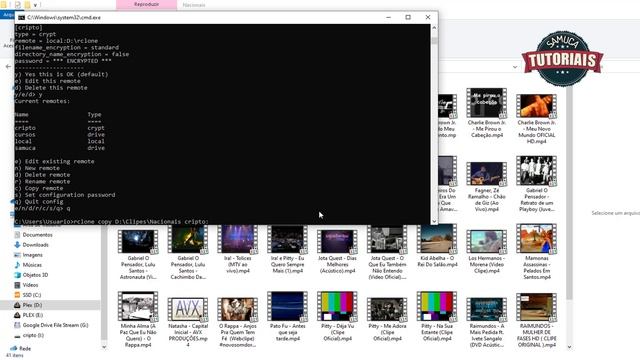Screen dimensions: 640x360
Task: Open Downloads in the navigation pane
Action: coord(35,245)
